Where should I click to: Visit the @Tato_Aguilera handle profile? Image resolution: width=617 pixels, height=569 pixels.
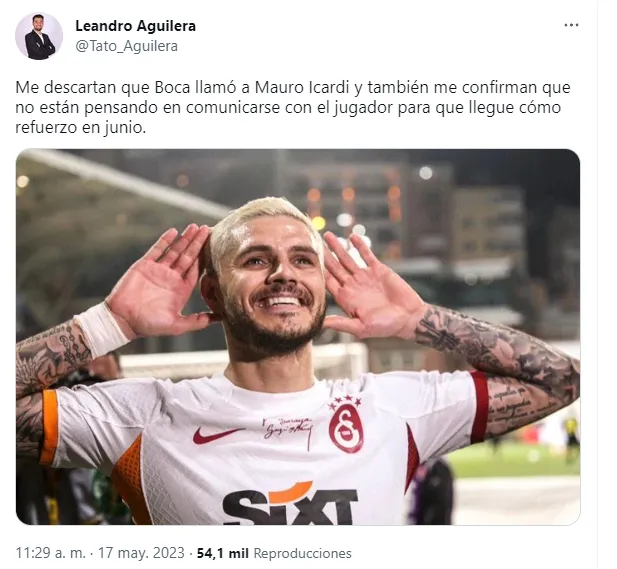(126, 46)
